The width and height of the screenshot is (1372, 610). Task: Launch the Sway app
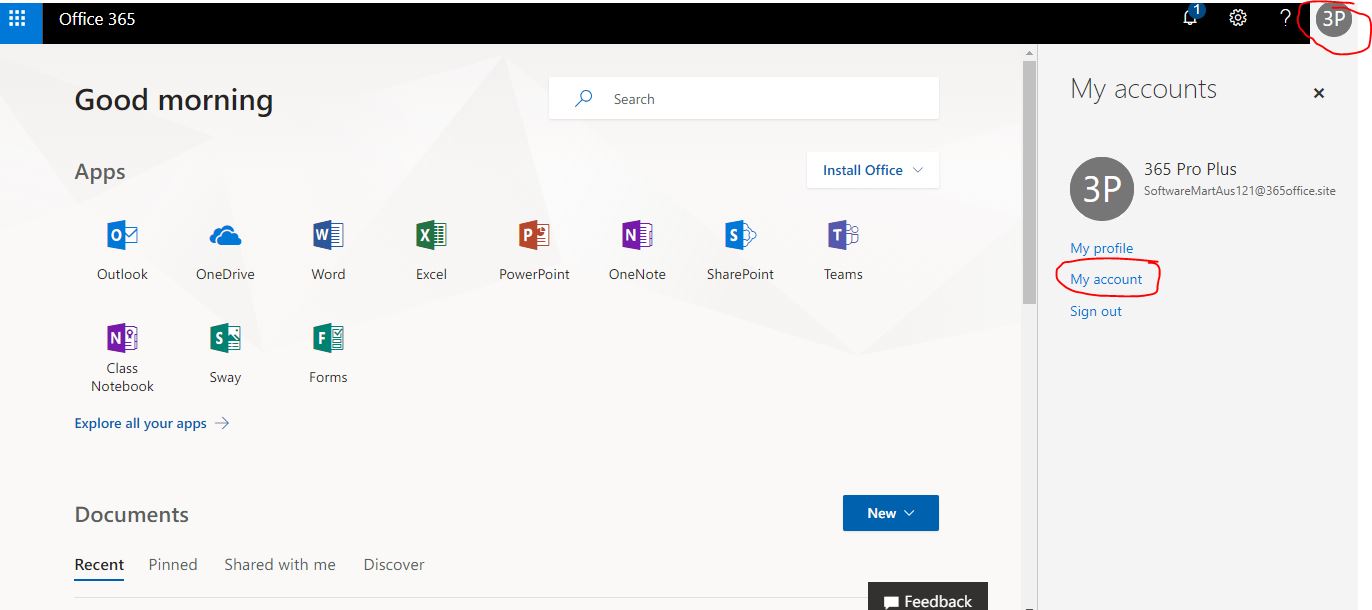(225, 353)
